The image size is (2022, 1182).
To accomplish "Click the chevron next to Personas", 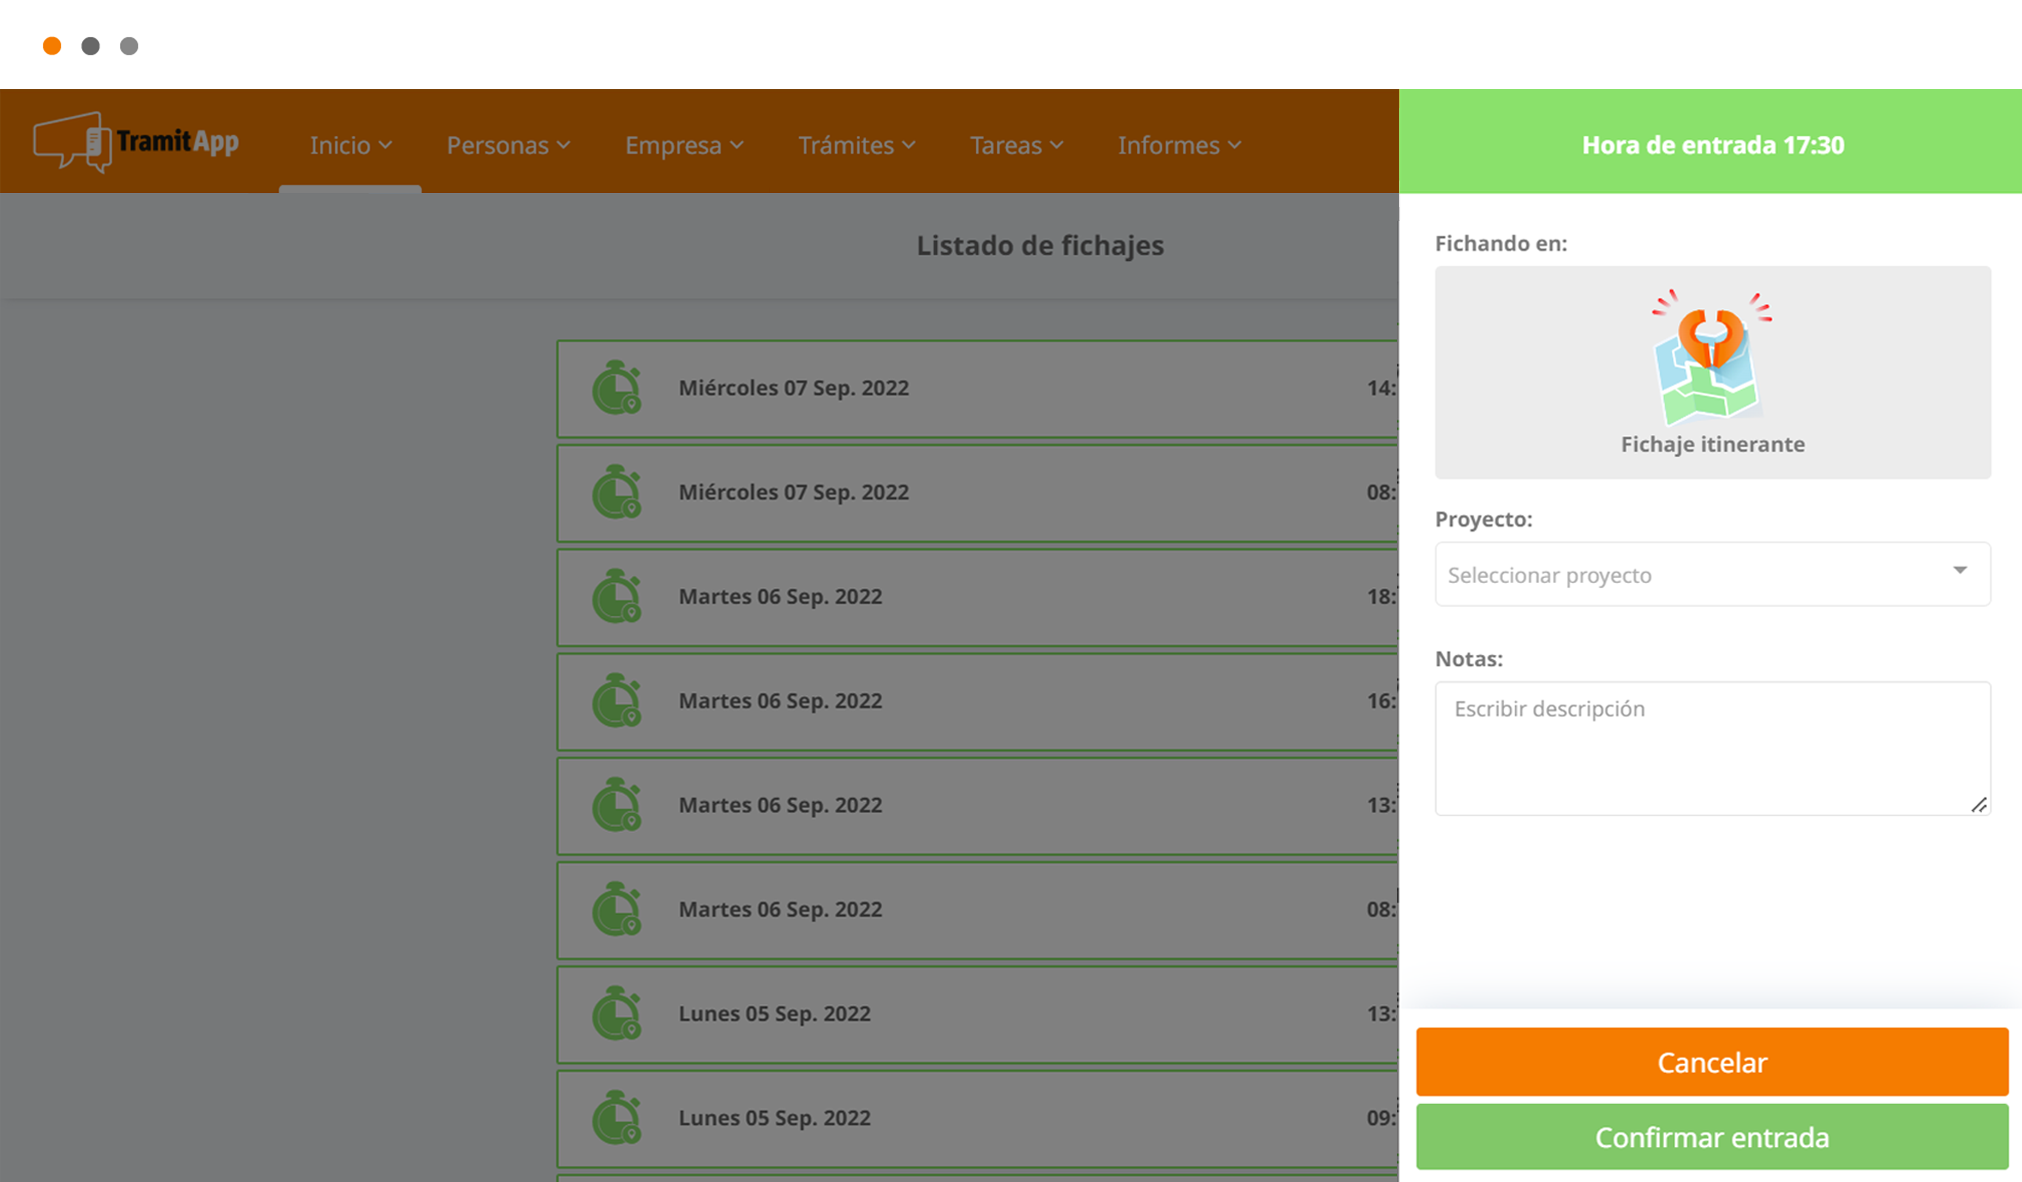I will tap(564, 146).
